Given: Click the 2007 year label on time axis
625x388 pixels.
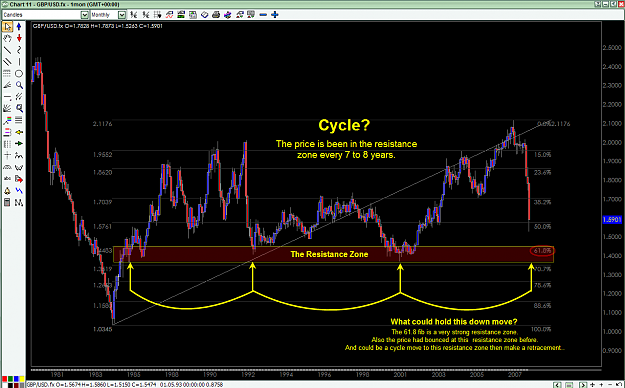Looking at the screenshot, I should click(x=515, y=375).
